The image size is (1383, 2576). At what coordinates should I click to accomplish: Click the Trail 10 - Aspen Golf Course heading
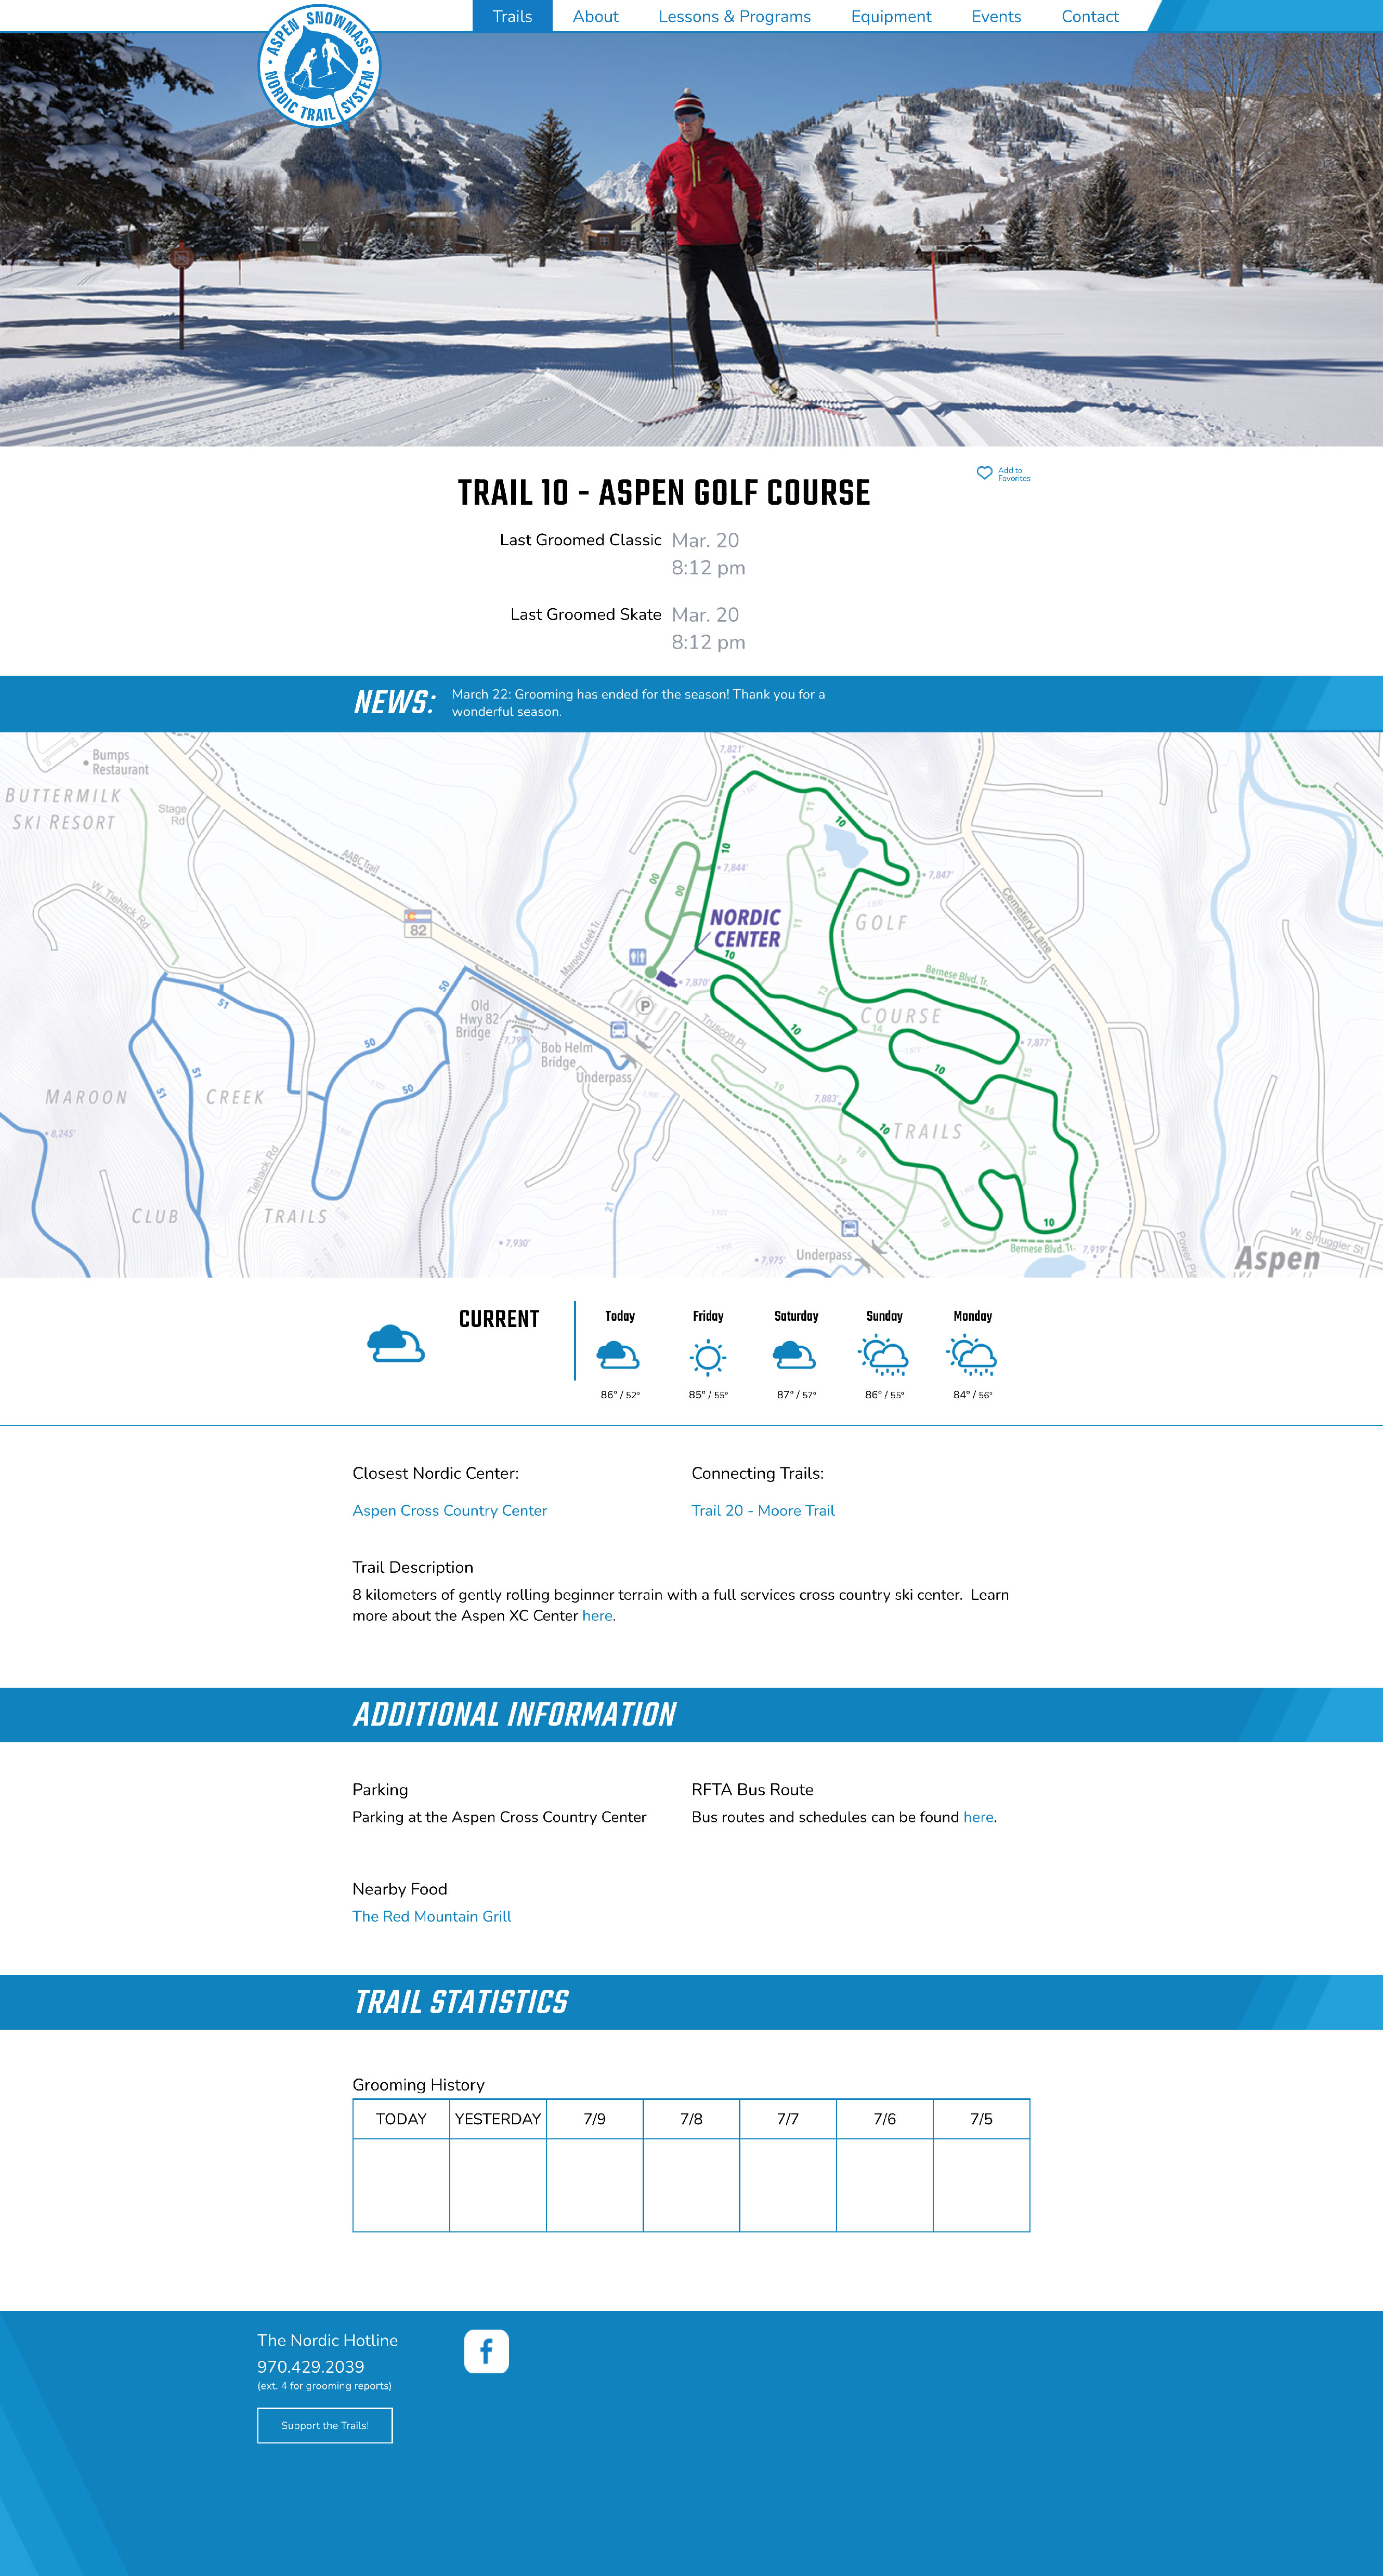click(664, 493)
